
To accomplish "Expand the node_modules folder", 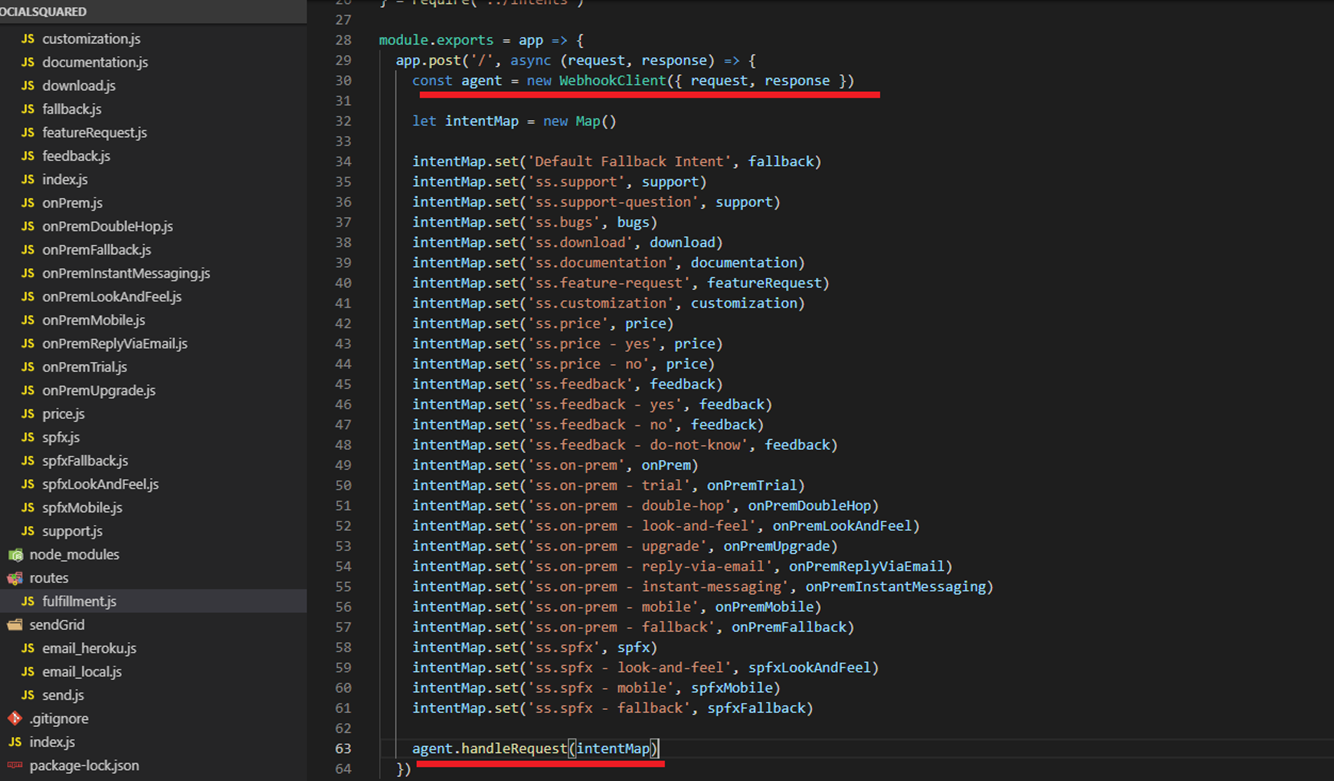I will (x=73, y=555).
